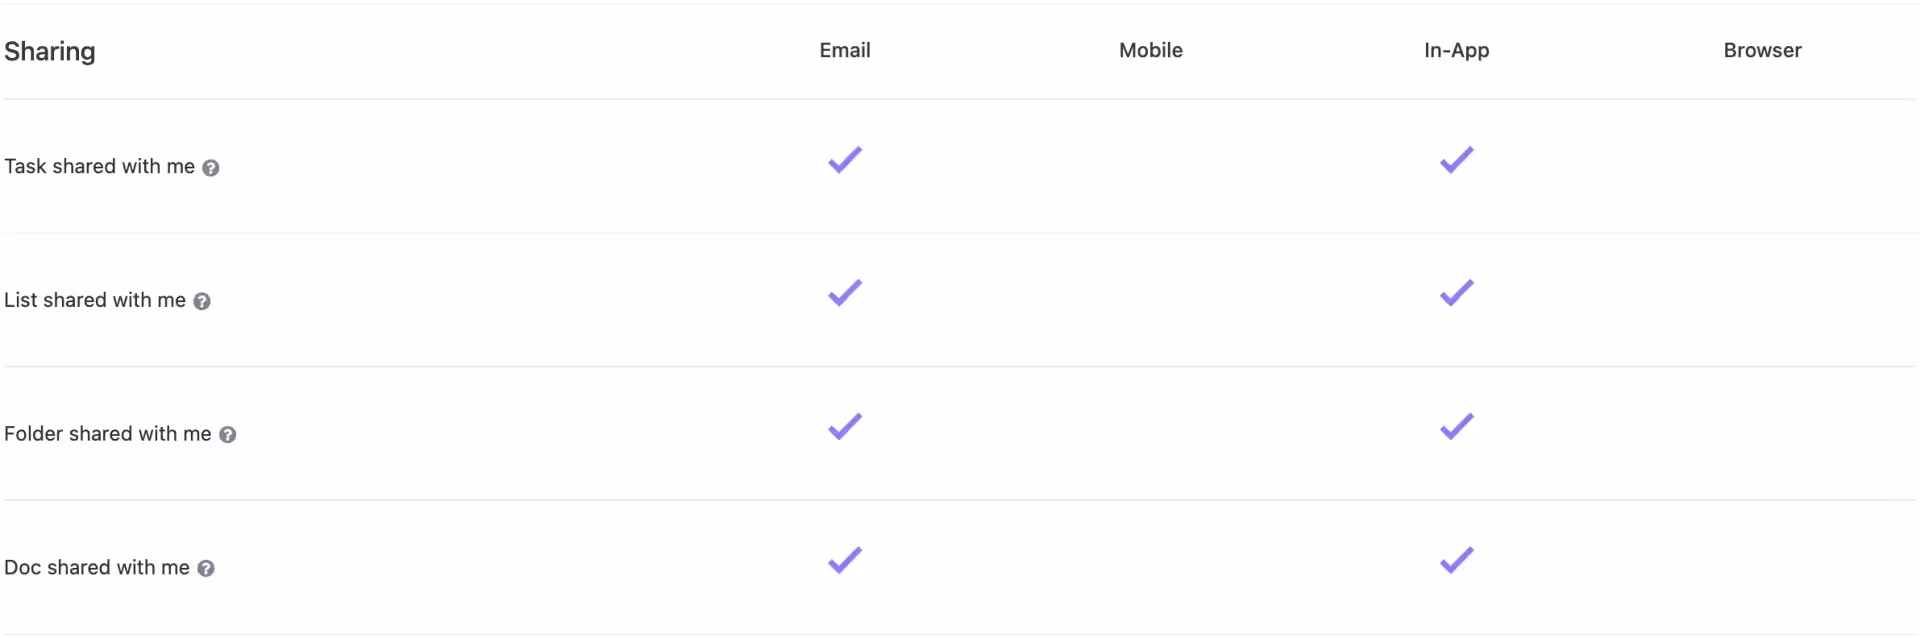The width and height of the screenshot is (1920, 638).
Task: Click the Email column header
Action: (844, 50)
